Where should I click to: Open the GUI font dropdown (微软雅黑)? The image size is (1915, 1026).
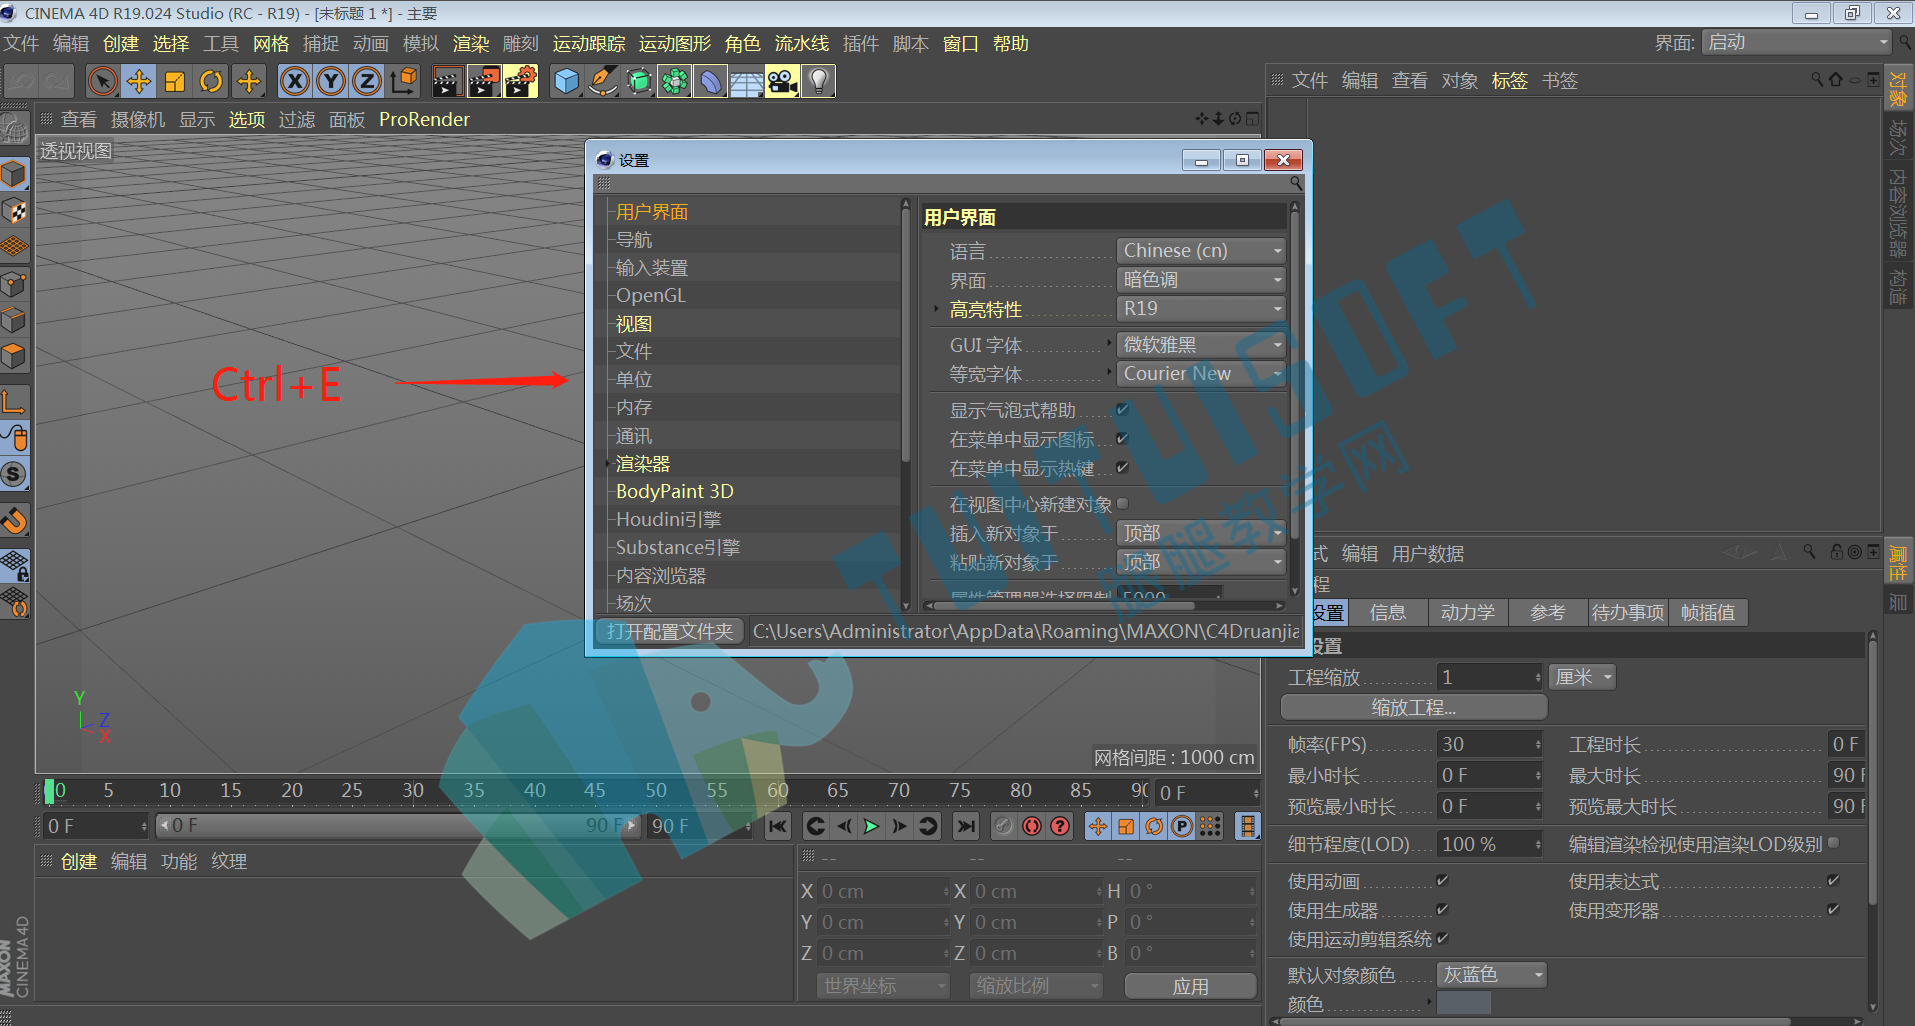coord(1201,345)
